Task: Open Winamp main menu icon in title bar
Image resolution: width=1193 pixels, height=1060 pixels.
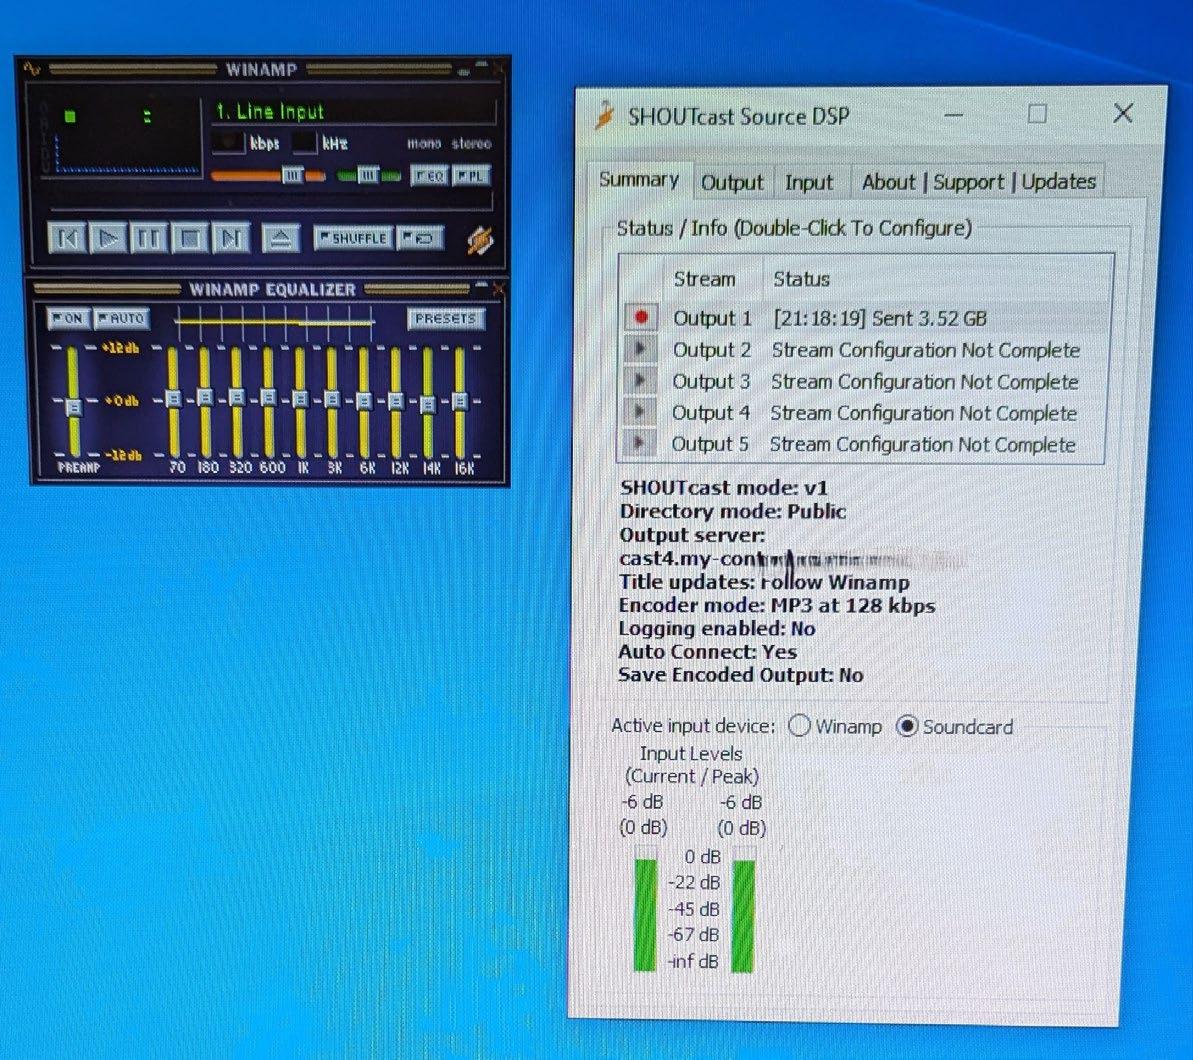Action: (31, 69)
